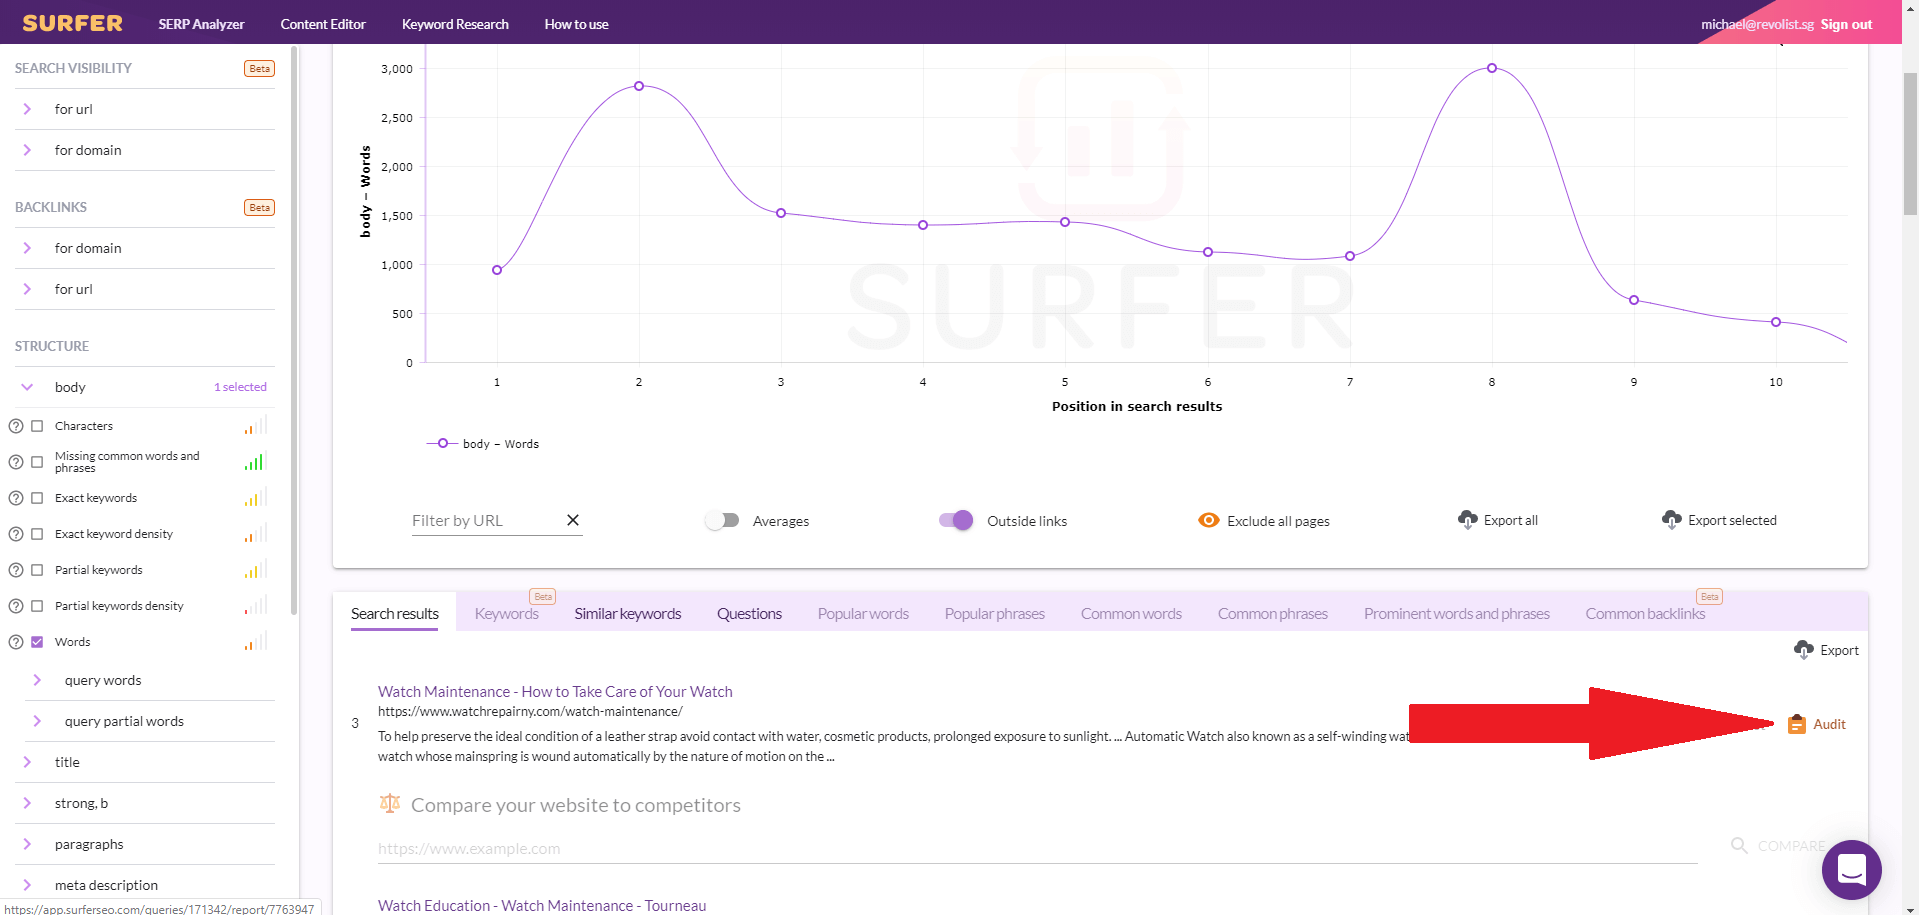This screenshot has height=915, width=1919.
Task: Check Partial keywords density checkbox
Action: pos(37,606)
